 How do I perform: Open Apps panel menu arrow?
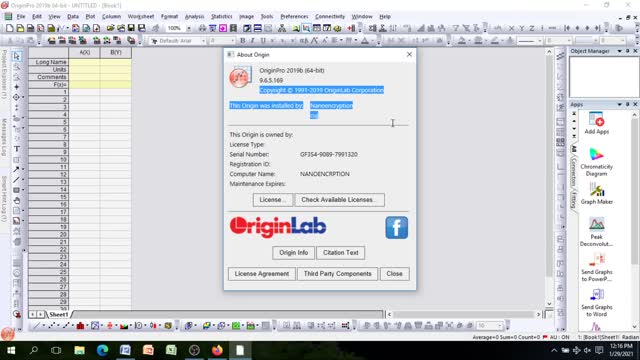coord(620,104)
